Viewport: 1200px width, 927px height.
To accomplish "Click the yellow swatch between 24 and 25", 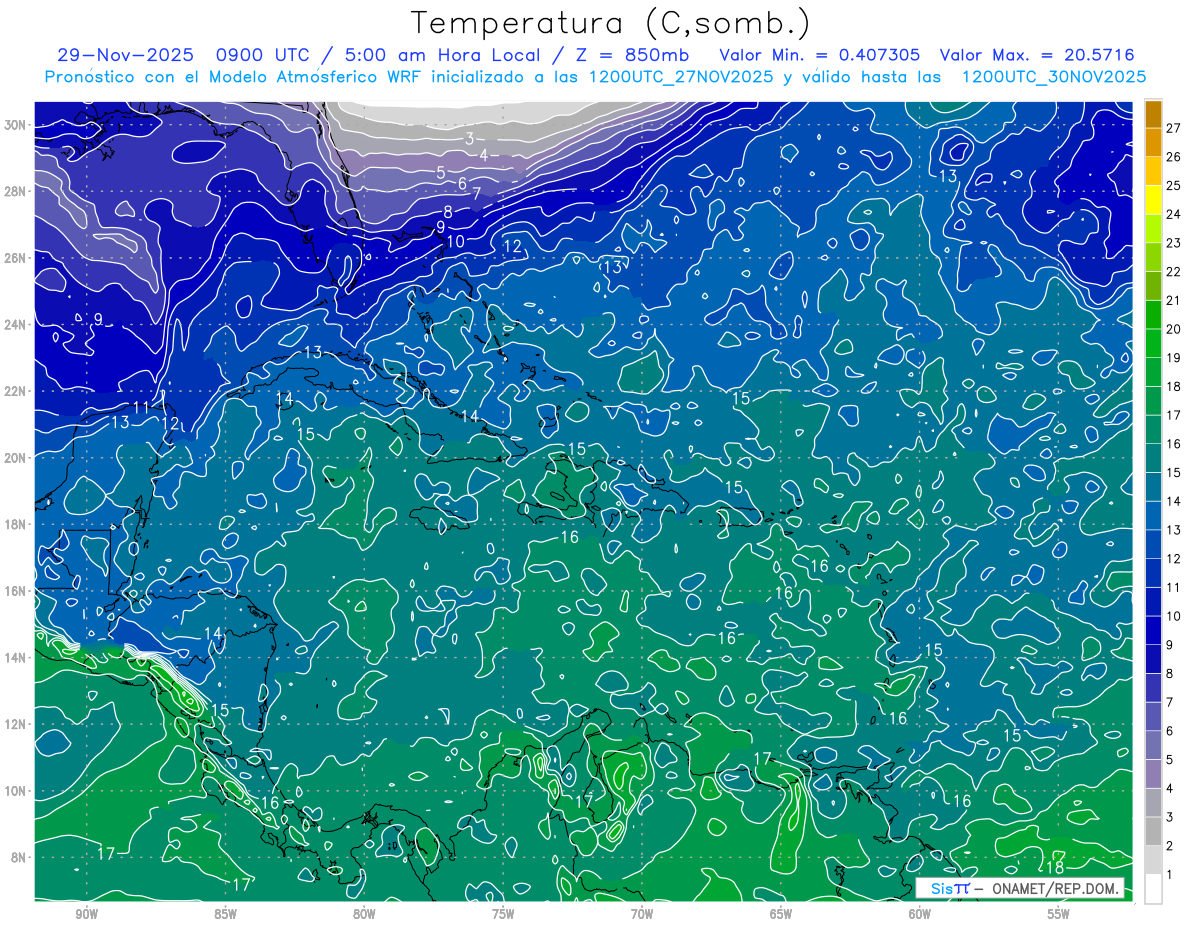I will [x=1153, y=200].
